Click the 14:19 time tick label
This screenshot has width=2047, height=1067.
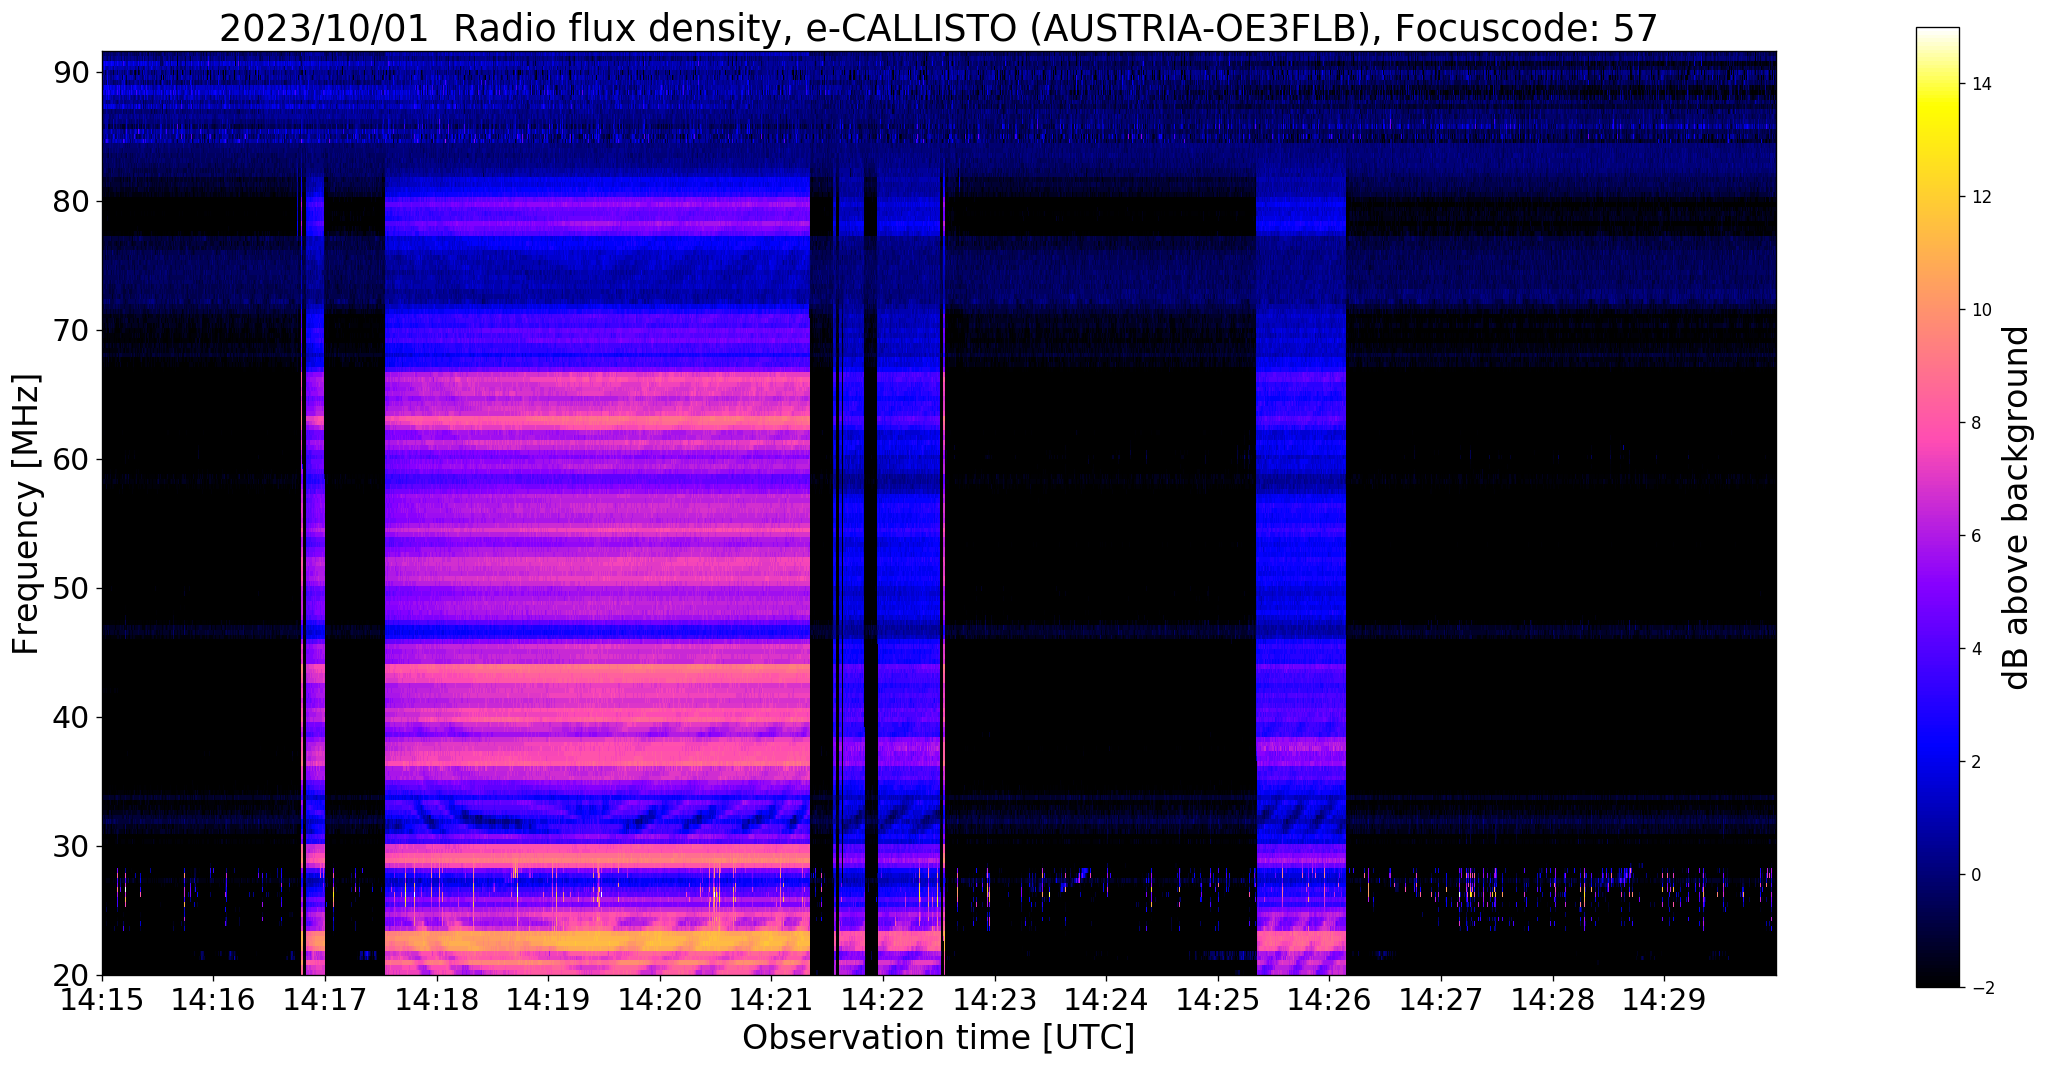pos(548,999)
